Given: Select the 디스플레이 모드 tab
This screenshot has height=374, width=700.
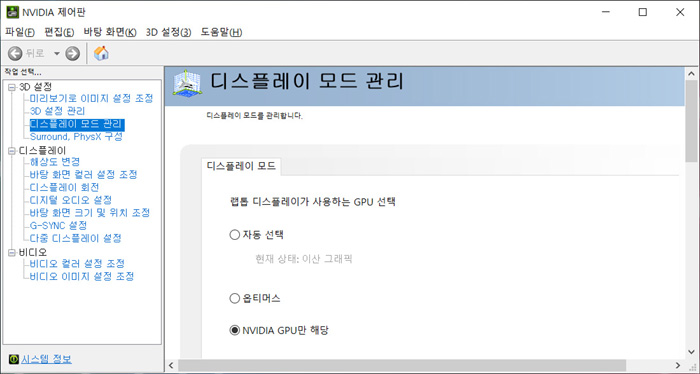Looking at the screenshot, I should (241, 166).
